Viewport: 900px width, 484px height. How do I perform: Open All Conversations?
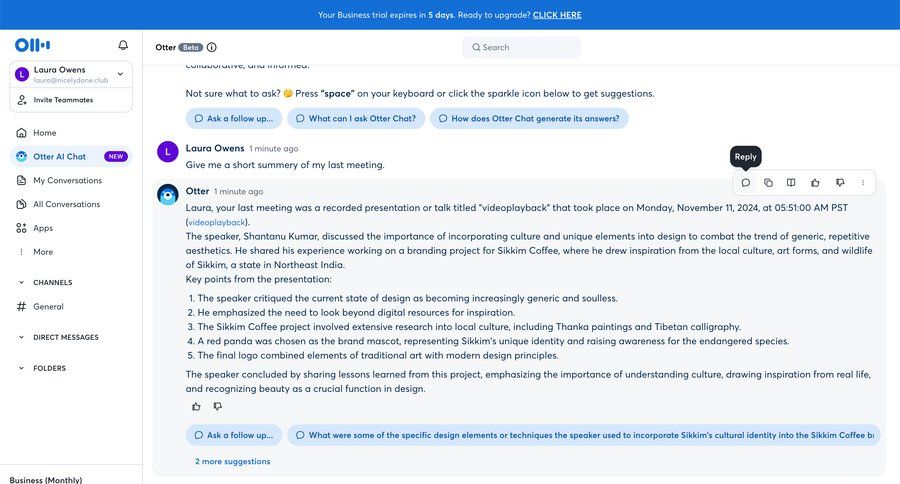[x=71, y=204]
